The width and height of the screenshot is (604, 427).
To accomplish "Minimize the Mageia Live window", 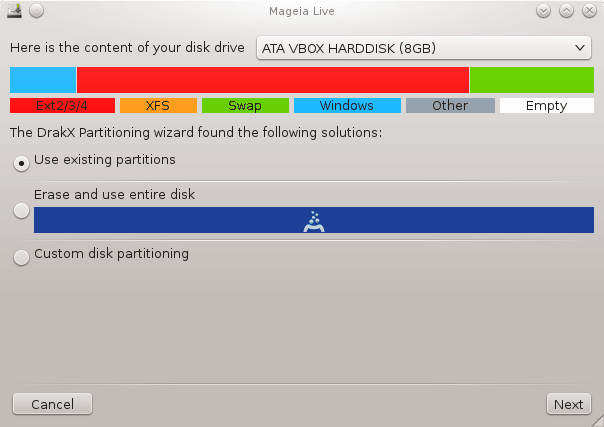I will pyautogui.click(x=543, y=11).
